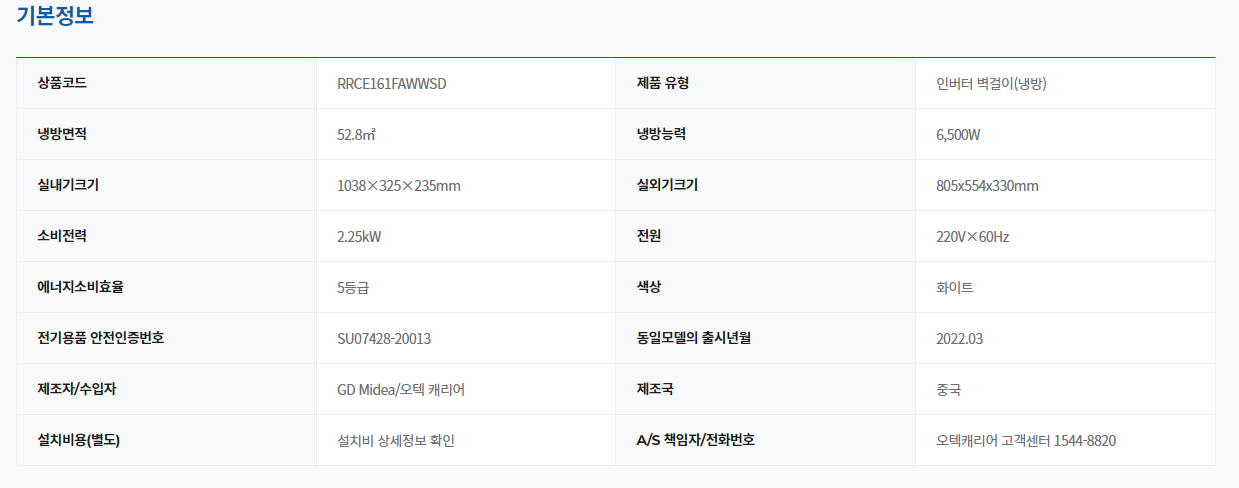1239x488 pixels.
Task: Click the 오텍캐리어 고객센터 1544-8820 phone number
Action: pyautogui.click(x=1026, y=441)
